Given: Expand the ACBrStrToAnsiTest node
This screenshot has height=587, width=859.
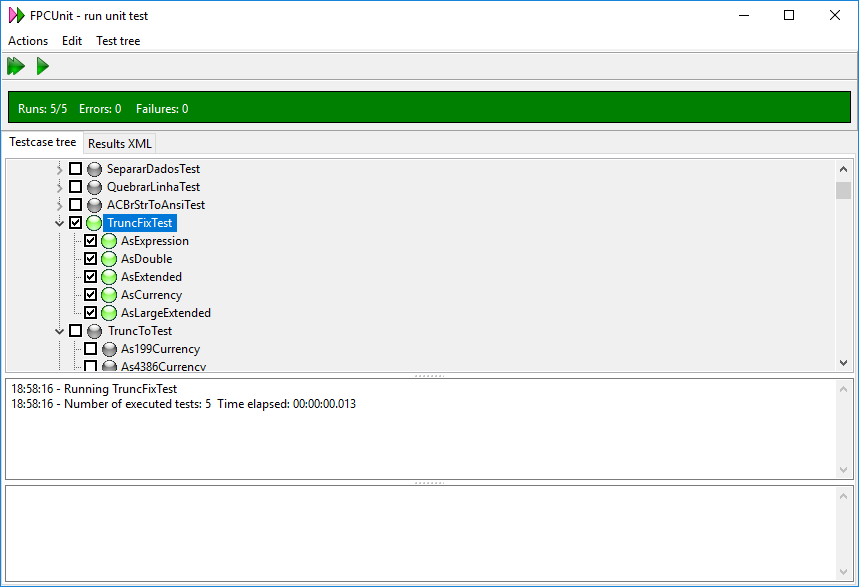Looking at the screenshot, I should click(60, 206).
